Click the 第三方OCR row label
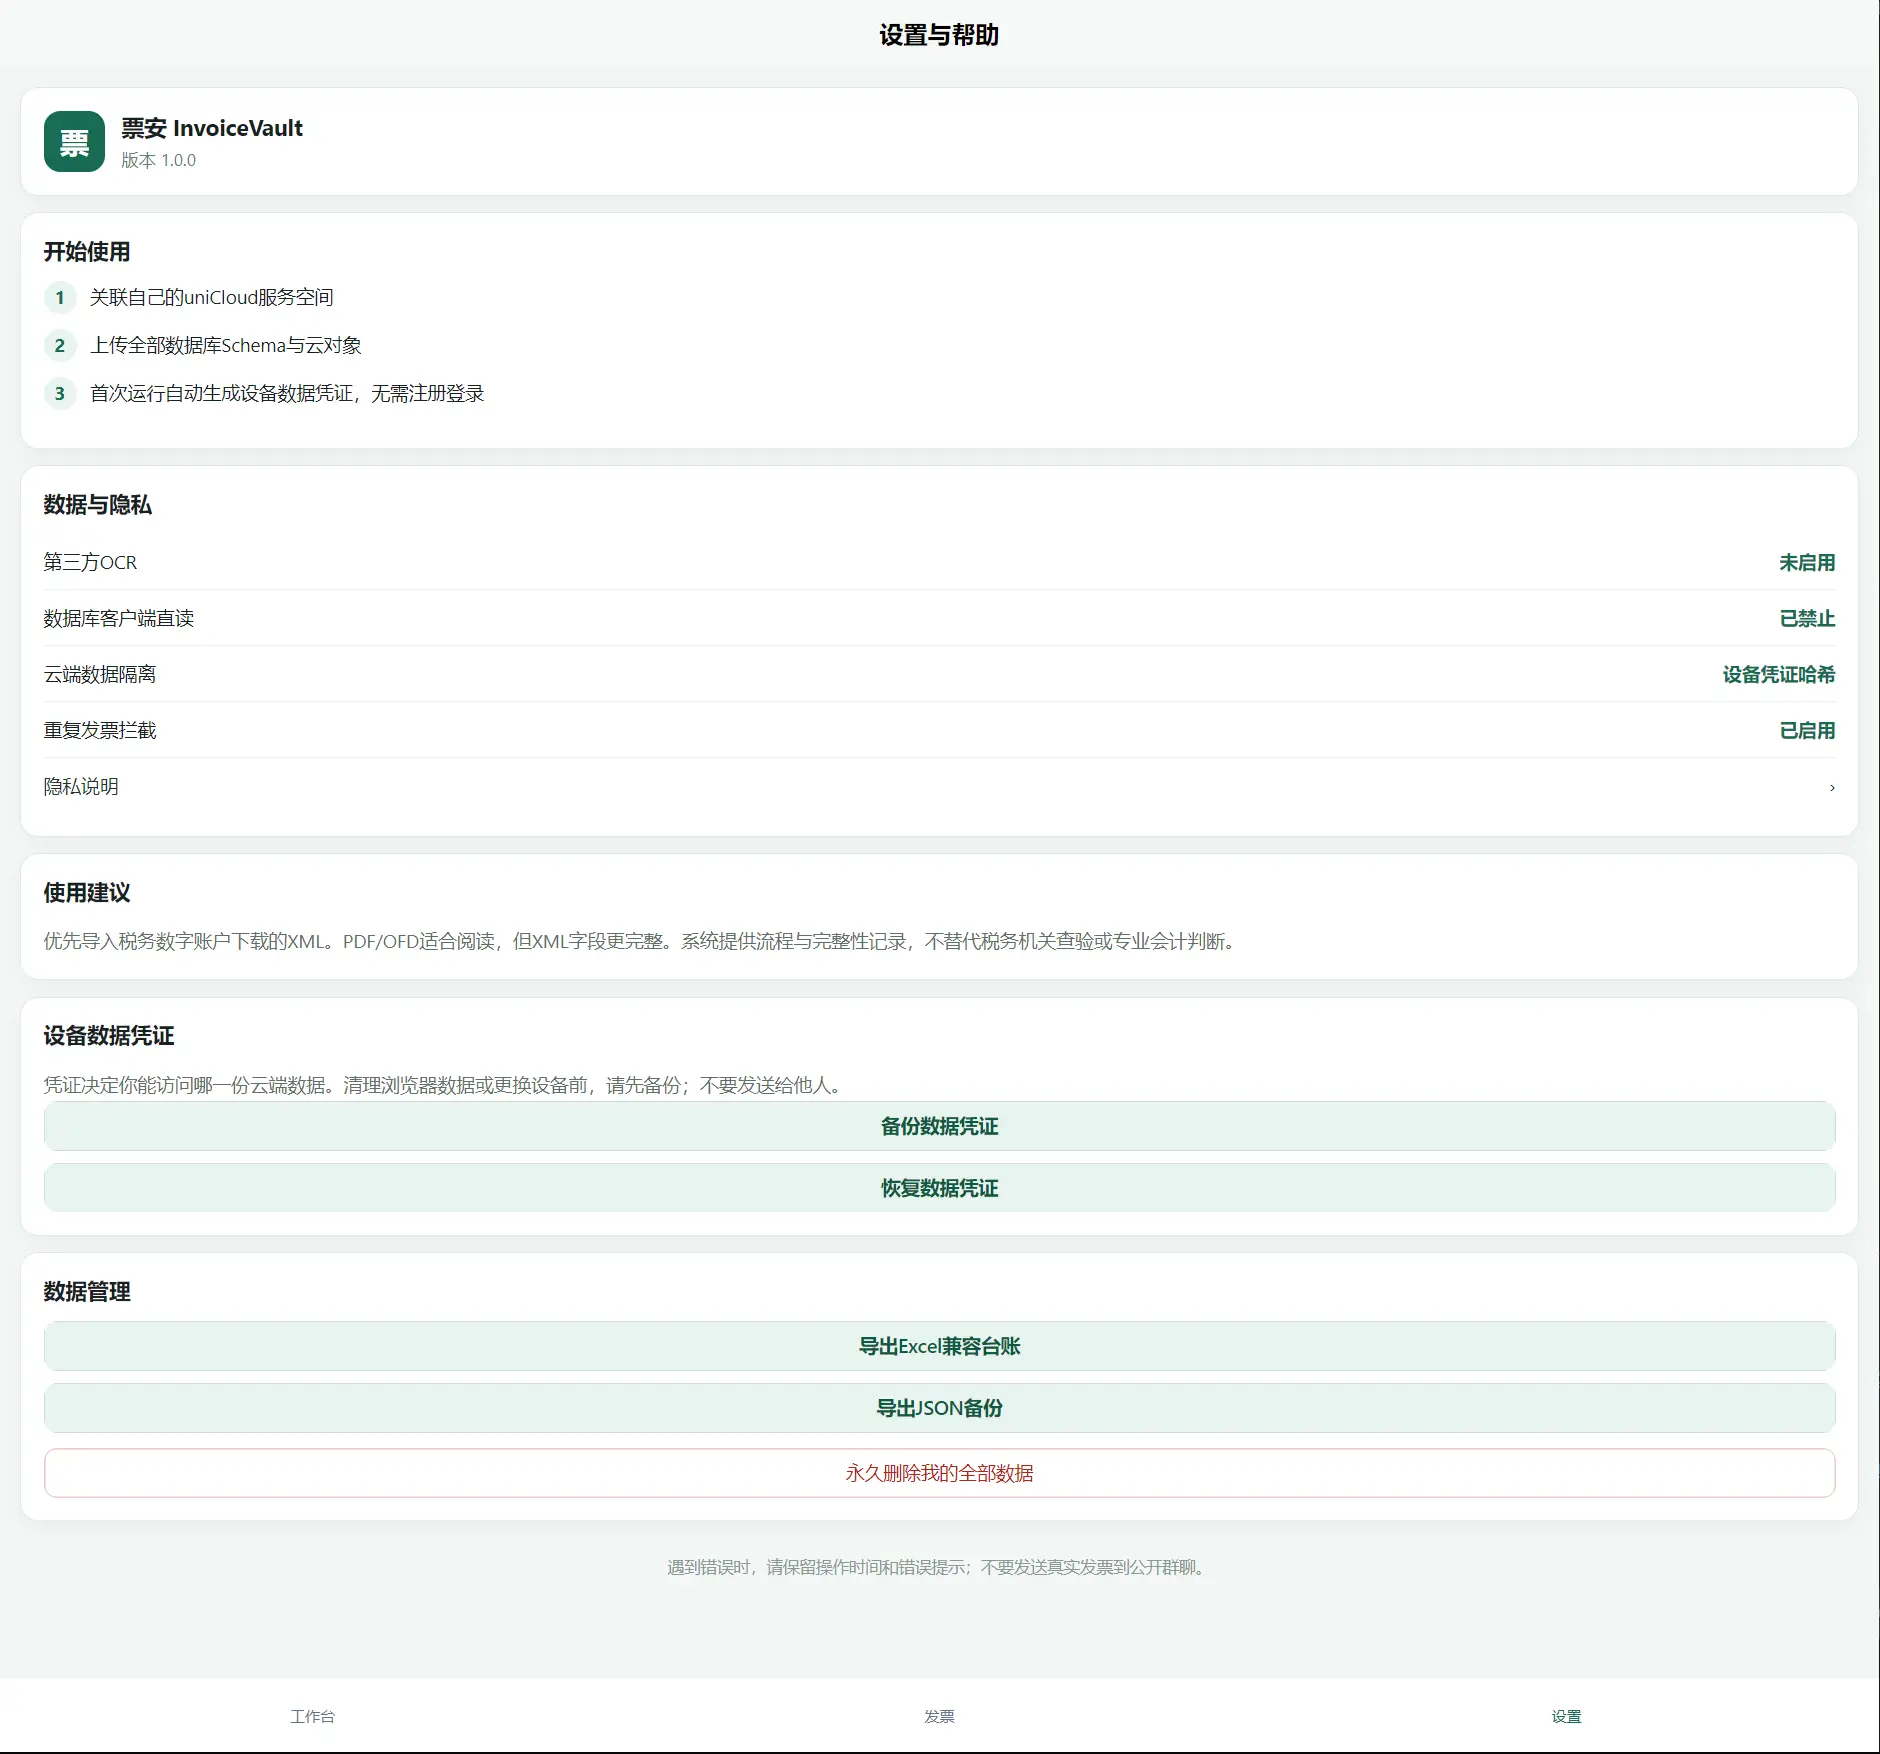 coord(90,562)
